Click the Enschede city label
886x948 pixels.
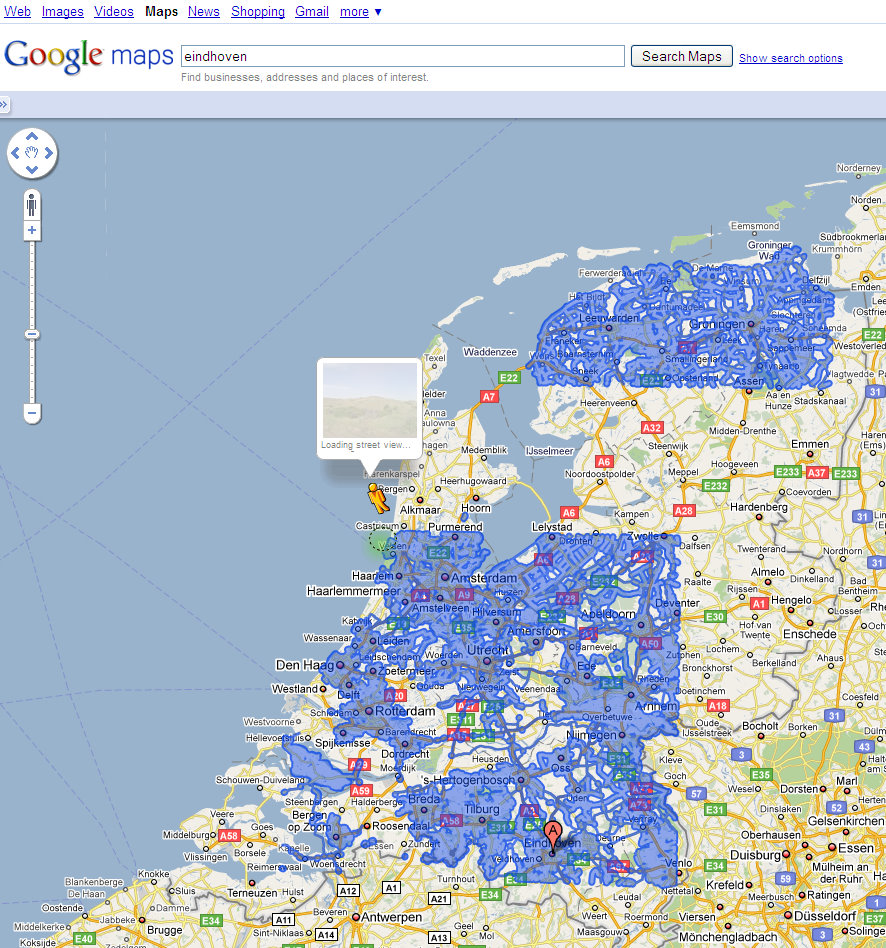point(810,634)
